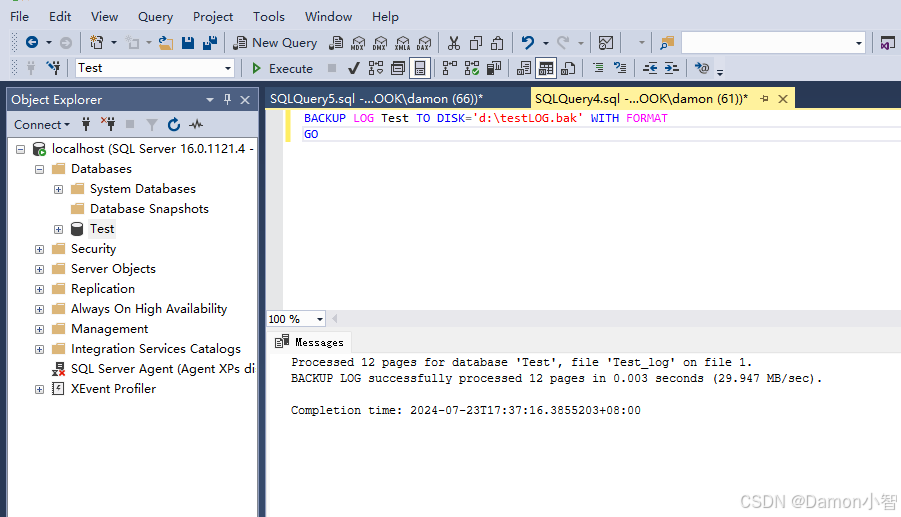The width and height of the screenshot is (901, 517).
Task: Click the Find in Files icon
Action: coord(667,43)
